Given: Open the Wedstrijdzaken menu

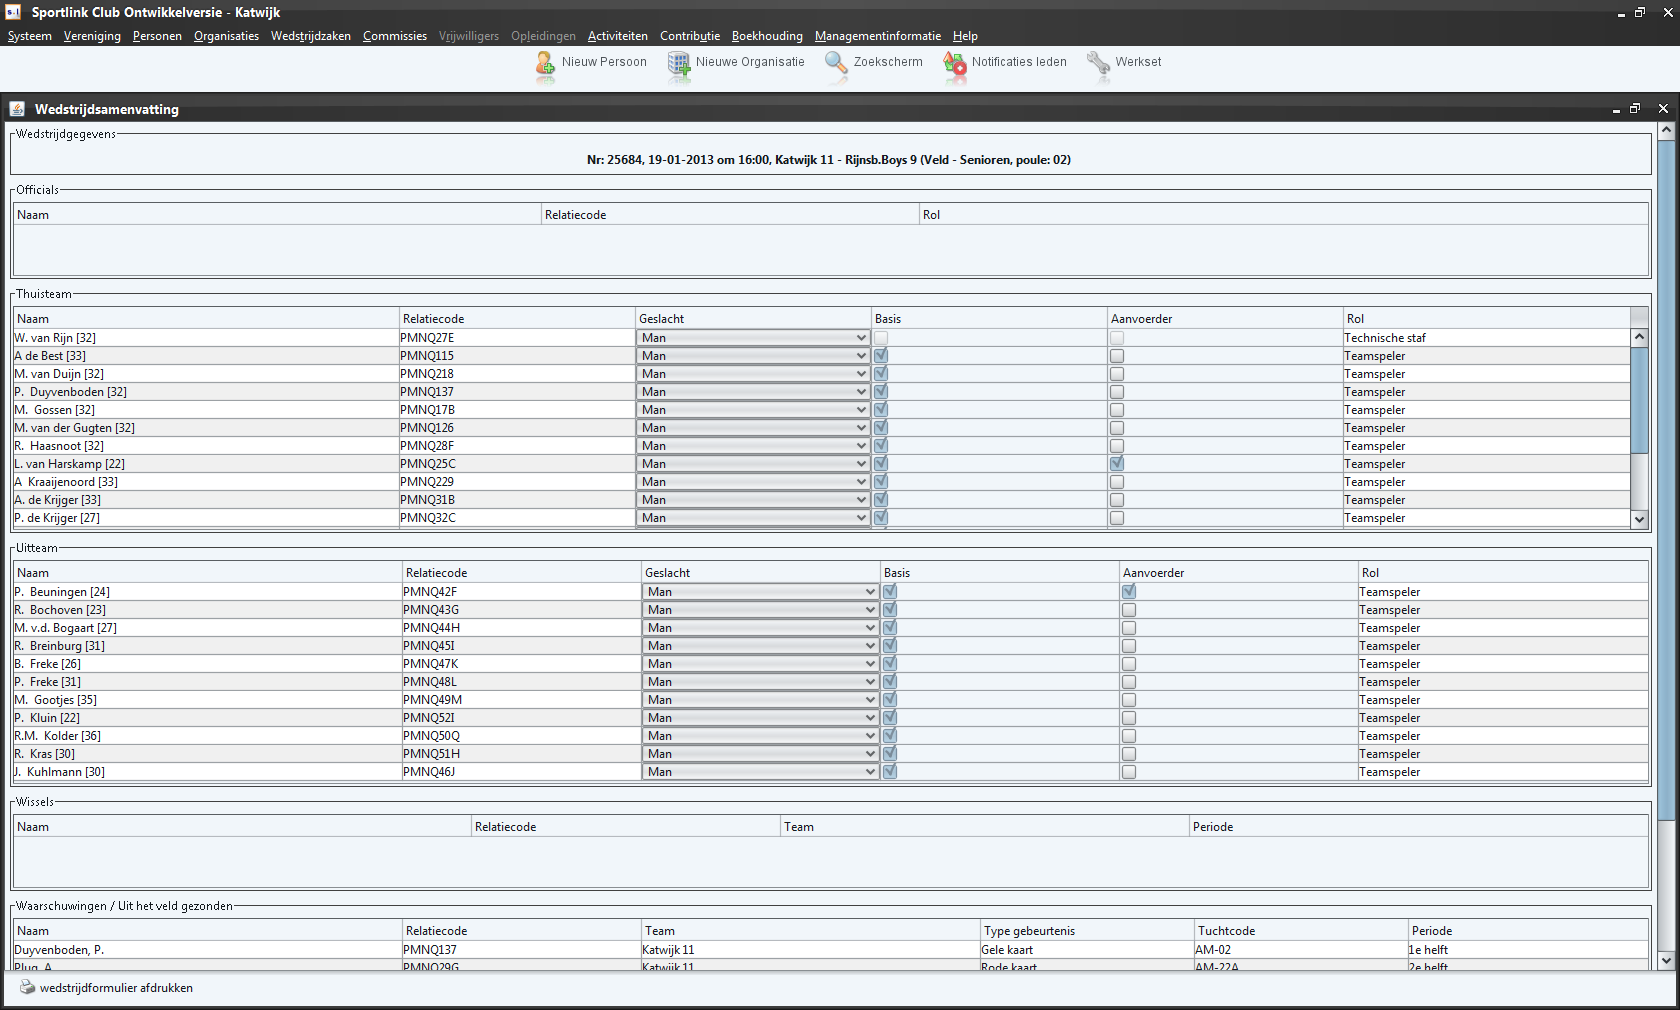Looking at the screenshot, I should coord(311,36).
